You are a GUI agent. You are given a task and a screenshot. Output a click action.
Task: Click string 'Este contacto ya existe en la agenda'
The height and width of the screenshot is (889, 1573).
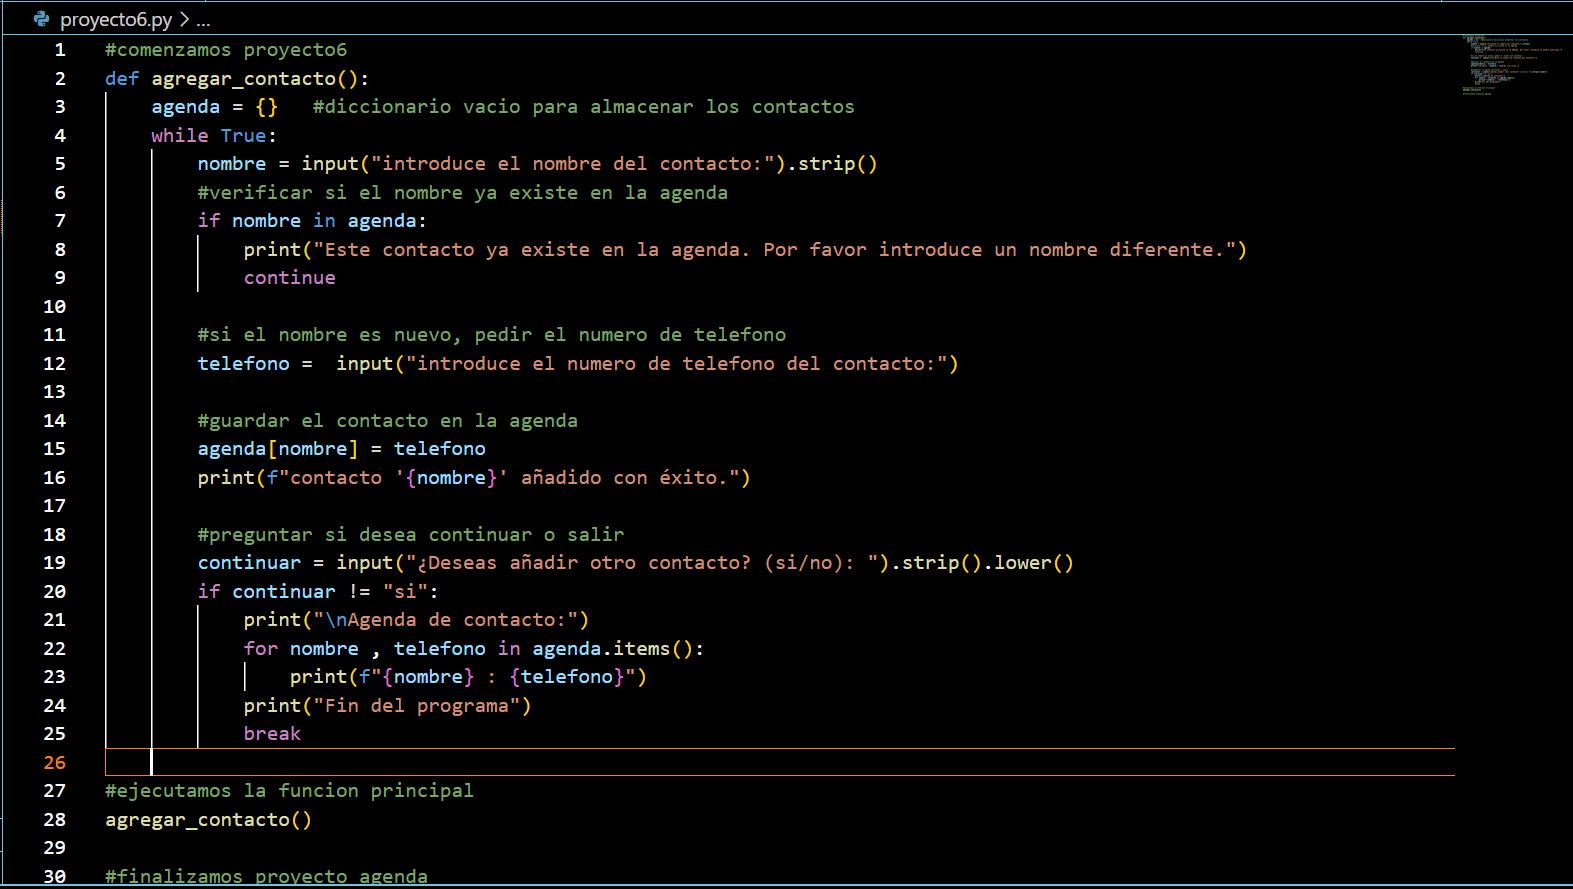(x=776, y=250)
